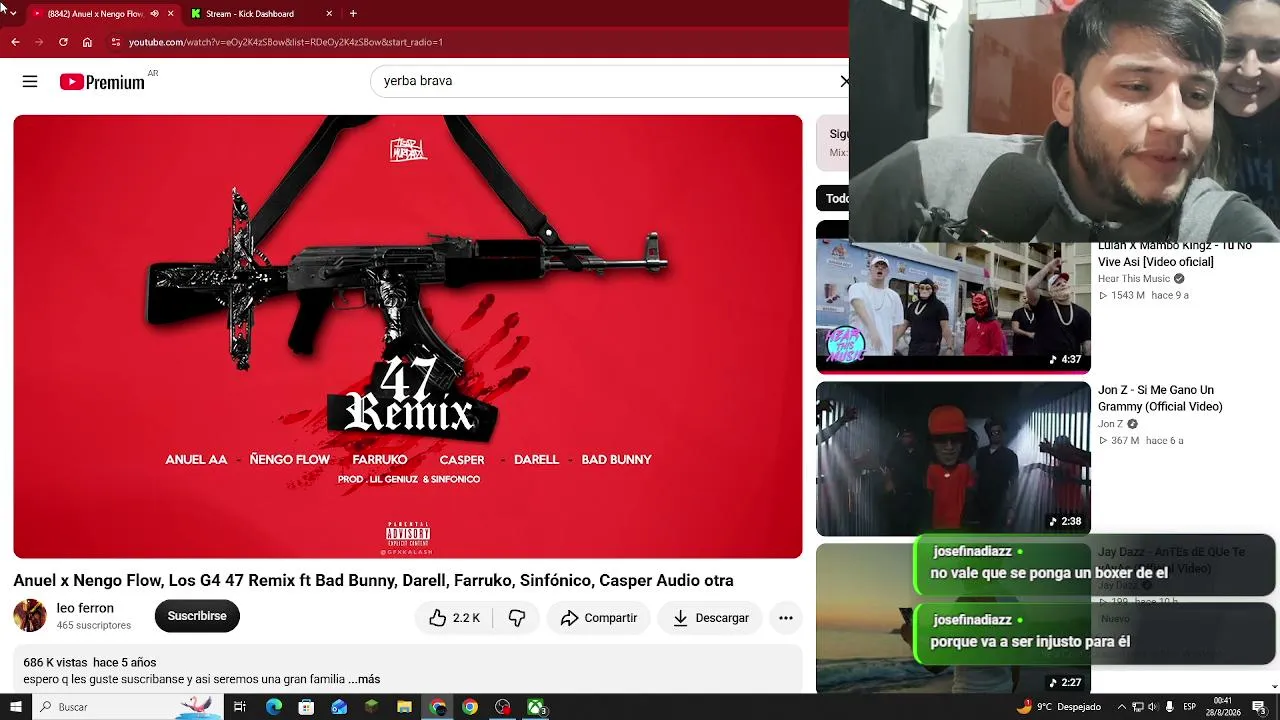Open the weather widget 9°C Despejado
The height and width of the screenshot is (720, 1280).
click(x=1060, y=707)
